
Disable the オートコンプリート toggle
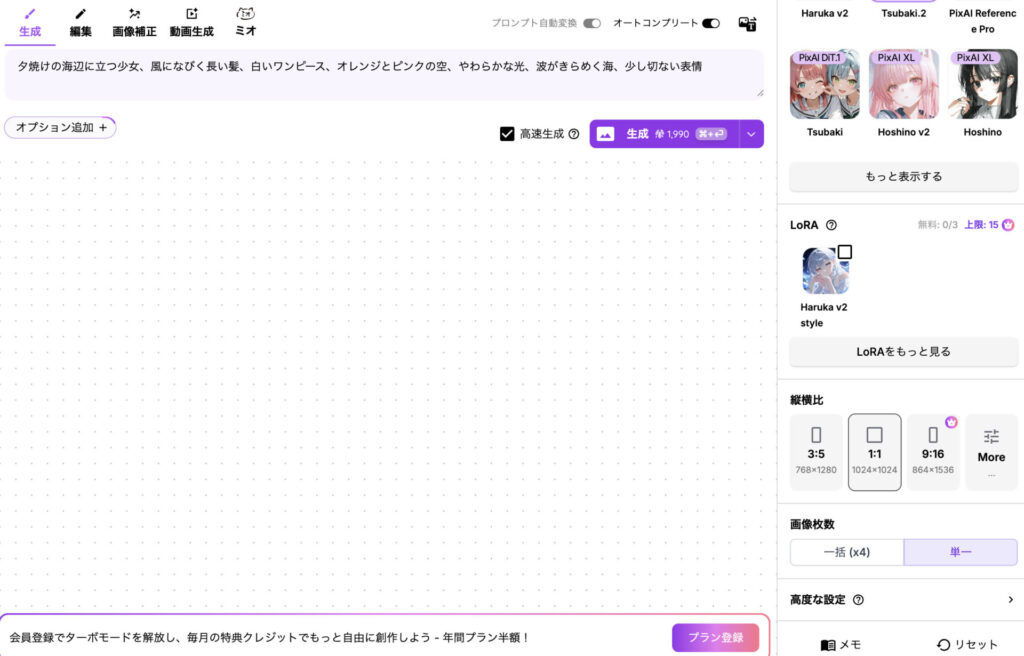[711, 23]
